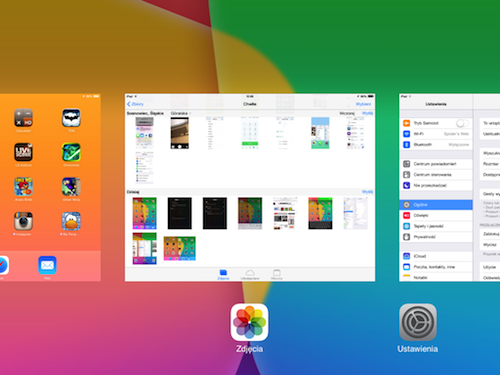Image resolution: width=500 pixels, height=375 pixels.
Task: Tap the Ogólne gear icon in Settings
Action: [x=406, y=205]
